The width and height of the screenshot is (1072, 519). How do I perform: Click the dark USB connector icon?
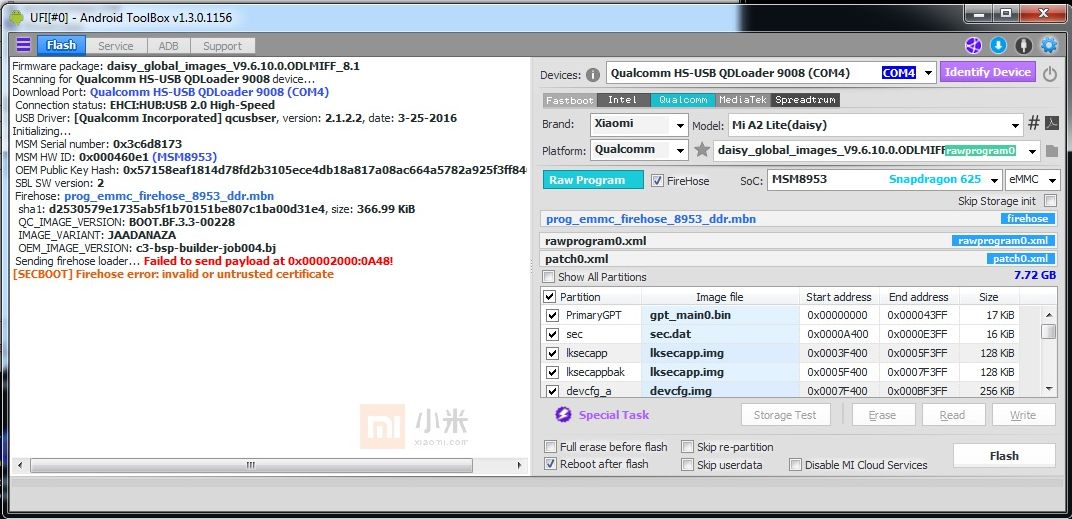(x=1023, y=46)
